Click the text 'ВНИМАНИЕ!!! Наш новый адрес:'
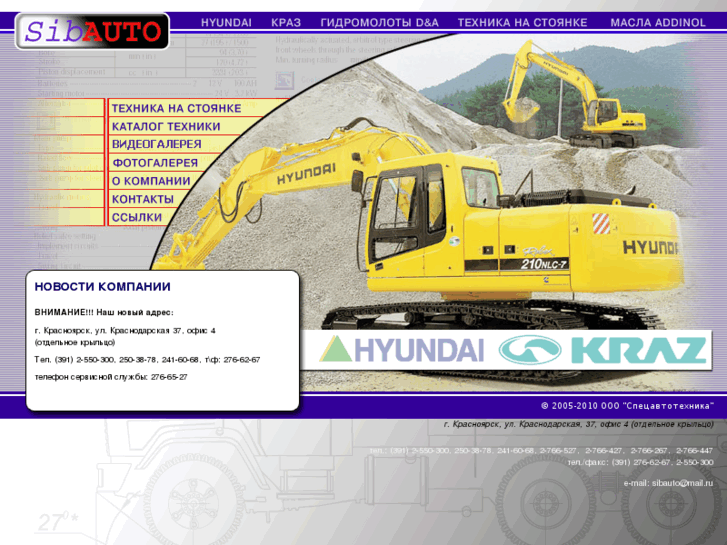This screenshot has height=545, width=727. coord(104,313)
